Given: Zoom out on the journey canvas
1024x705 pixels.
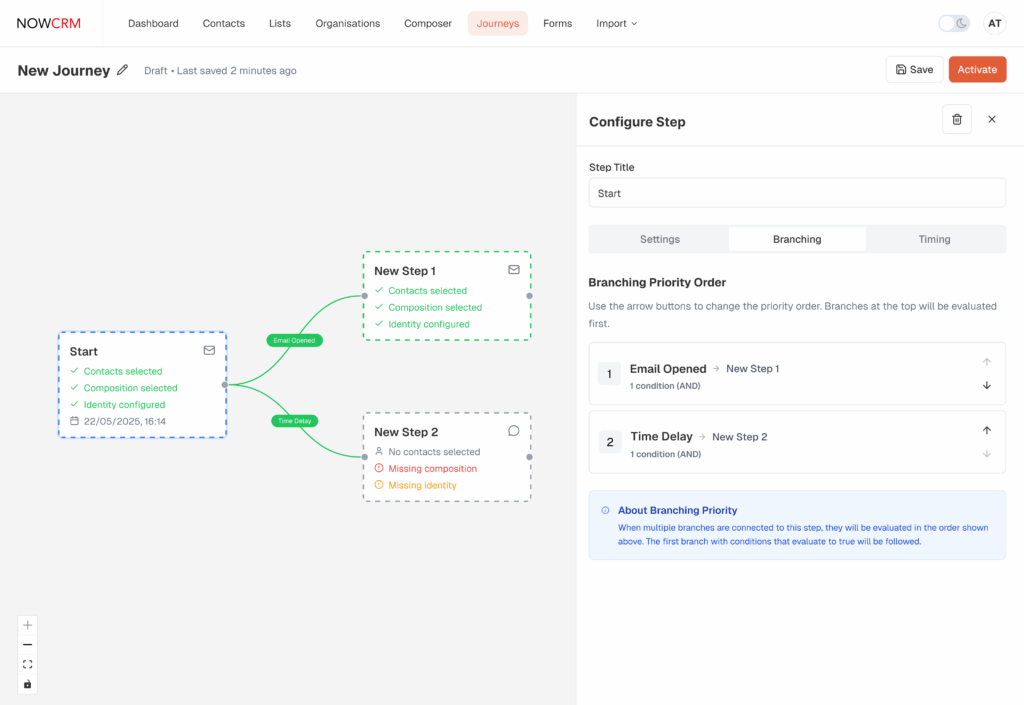Looking at the screenshot, I should [x=28, y=645].
